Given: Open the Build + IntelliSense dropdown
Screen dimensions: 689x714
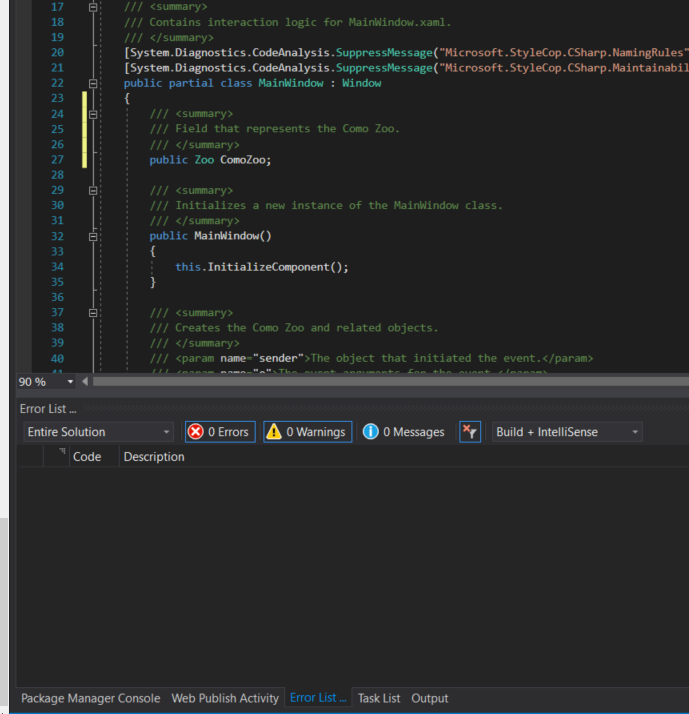Looking at the screenshot, I should coord(567,432).
